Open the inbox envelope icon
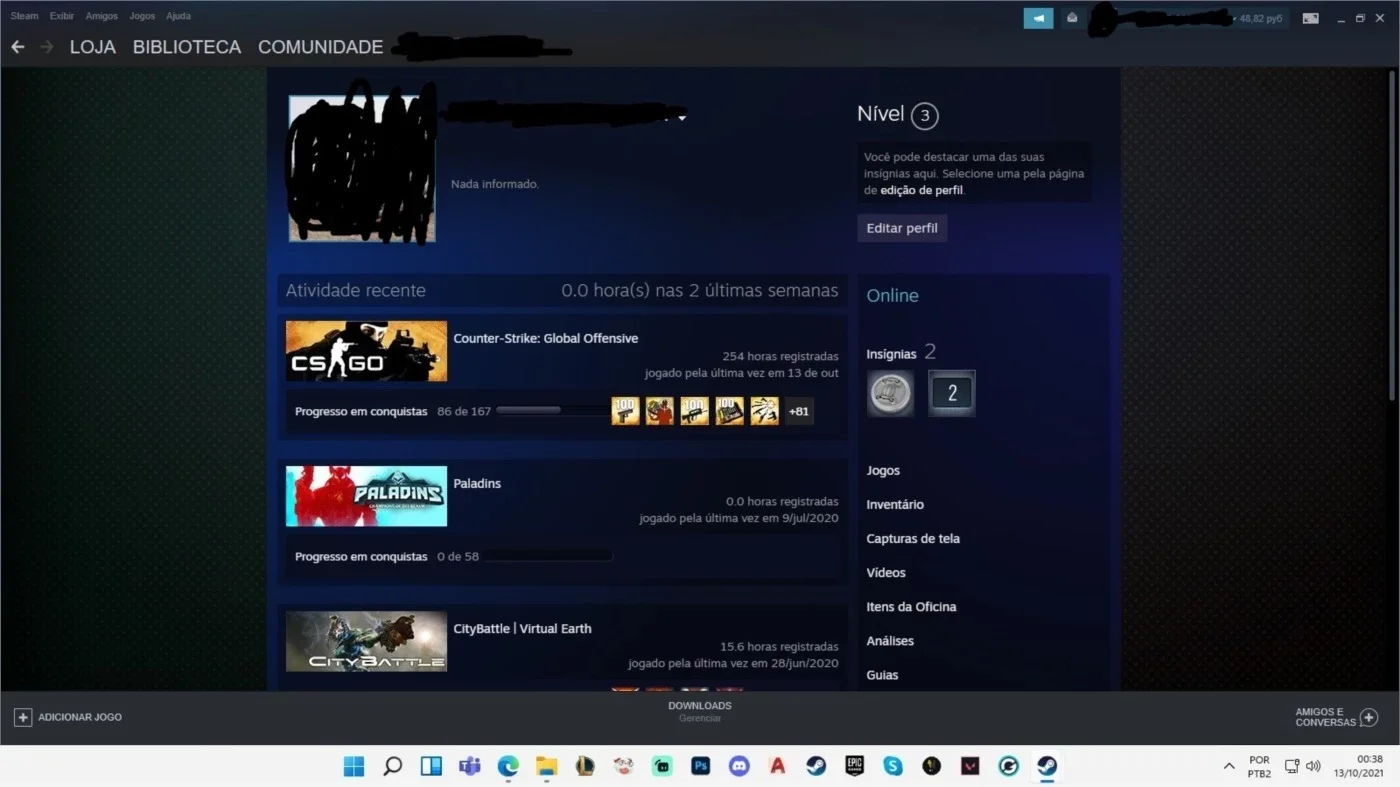Viewport: 1400px width, 787px height. [1072, 18]
